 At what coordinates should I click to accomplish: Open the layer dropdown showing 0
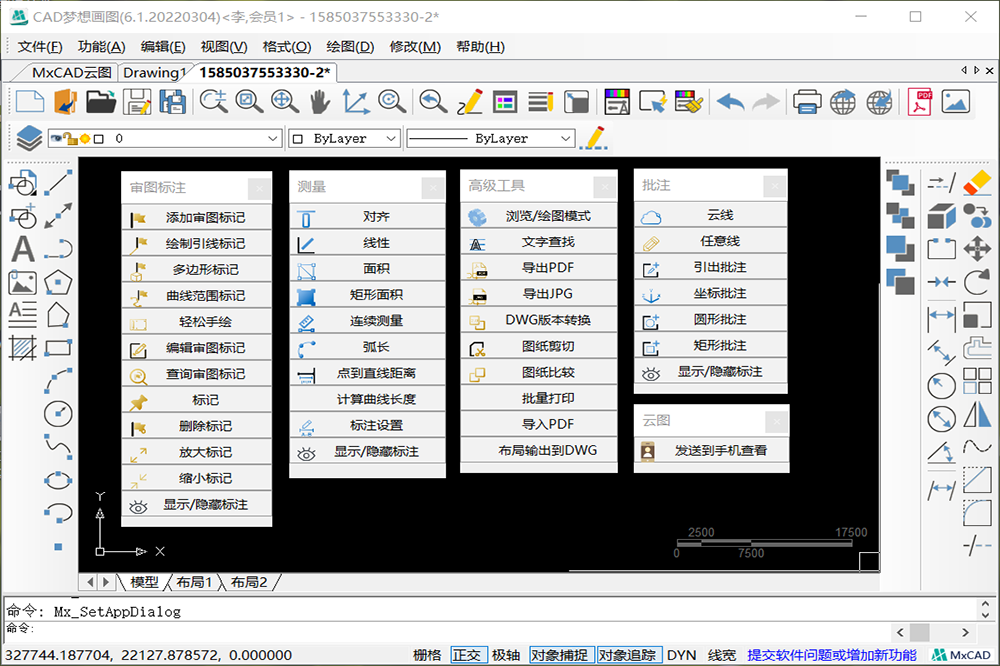tap(165, 138)
